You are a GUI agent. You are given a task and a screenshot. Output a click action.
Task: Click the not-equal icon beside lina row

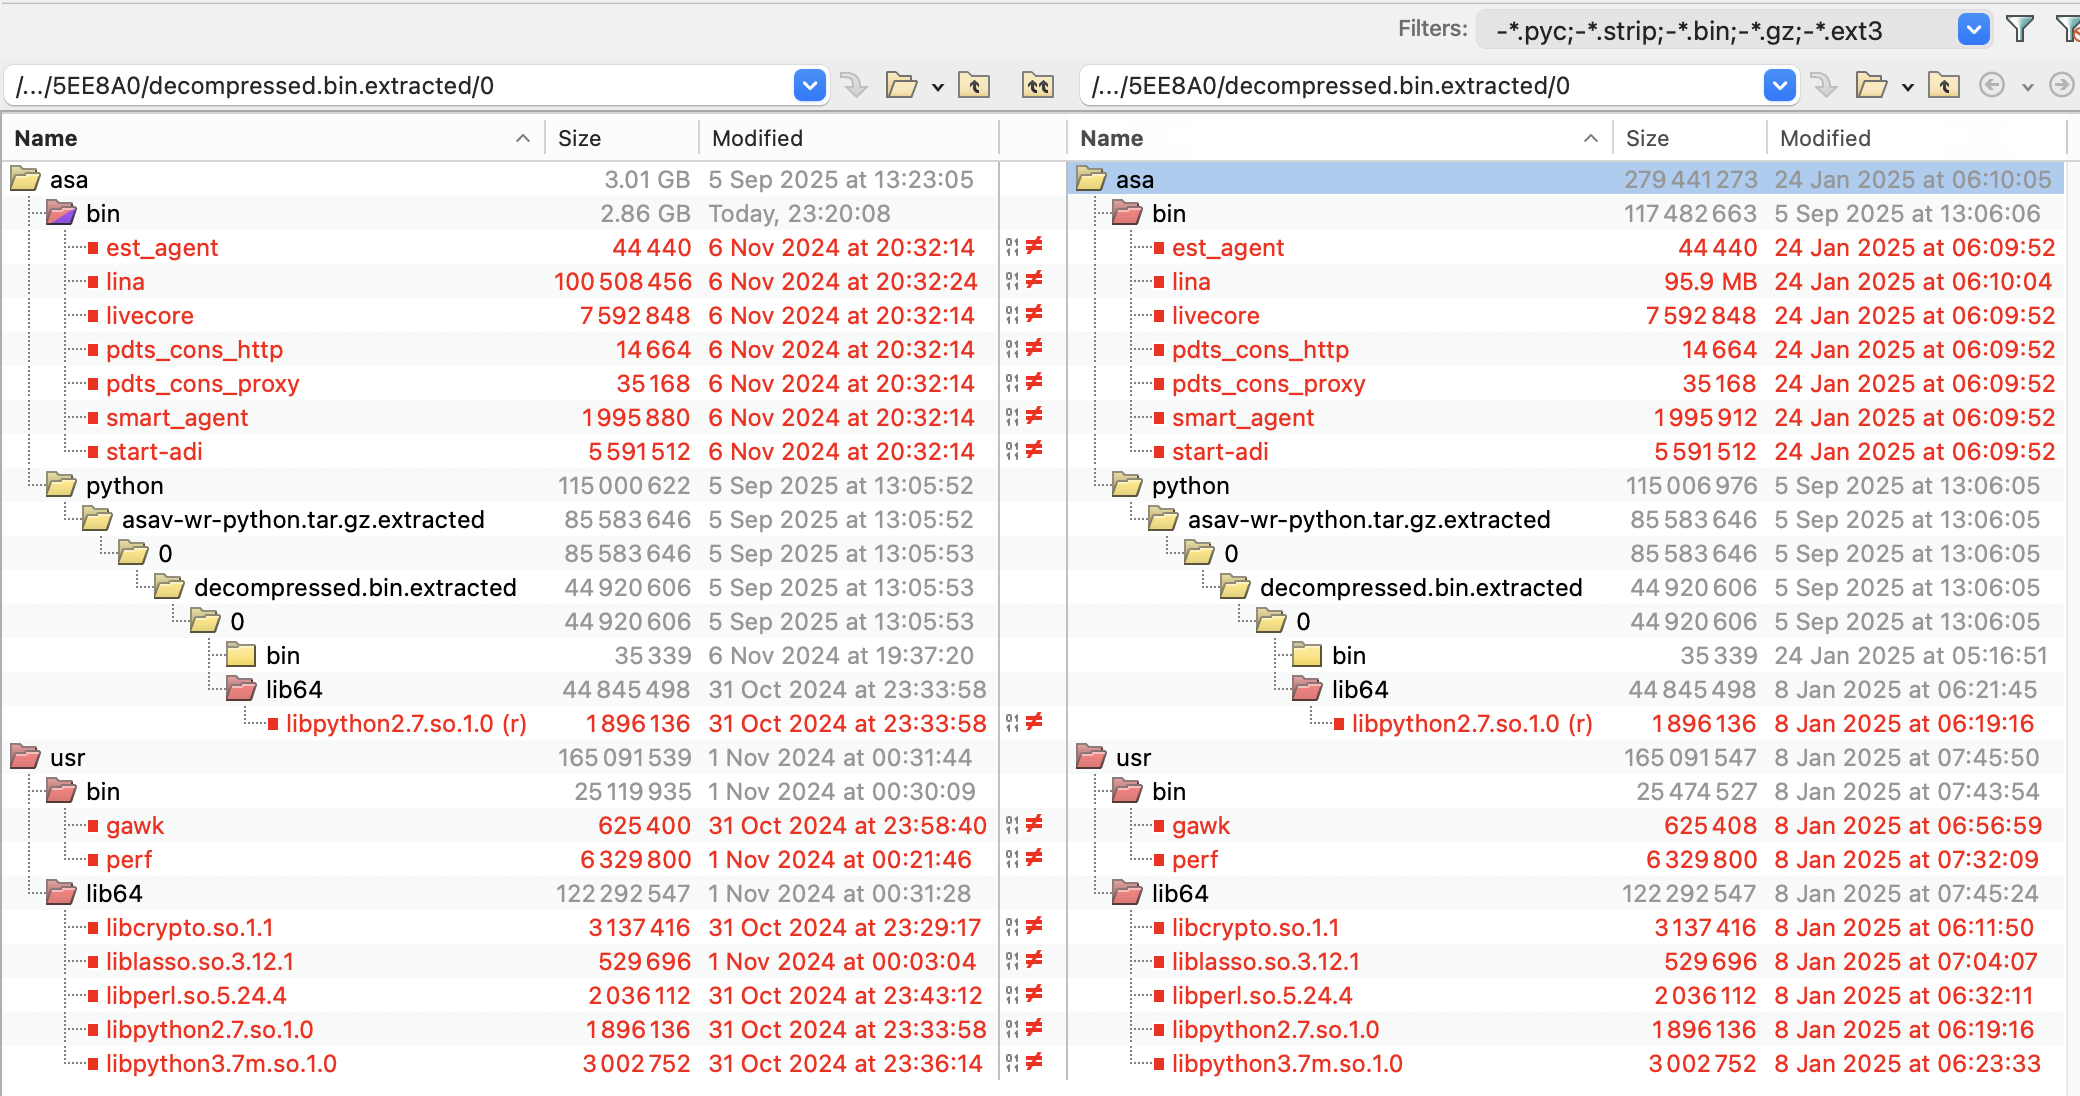tap(1034, 280)
